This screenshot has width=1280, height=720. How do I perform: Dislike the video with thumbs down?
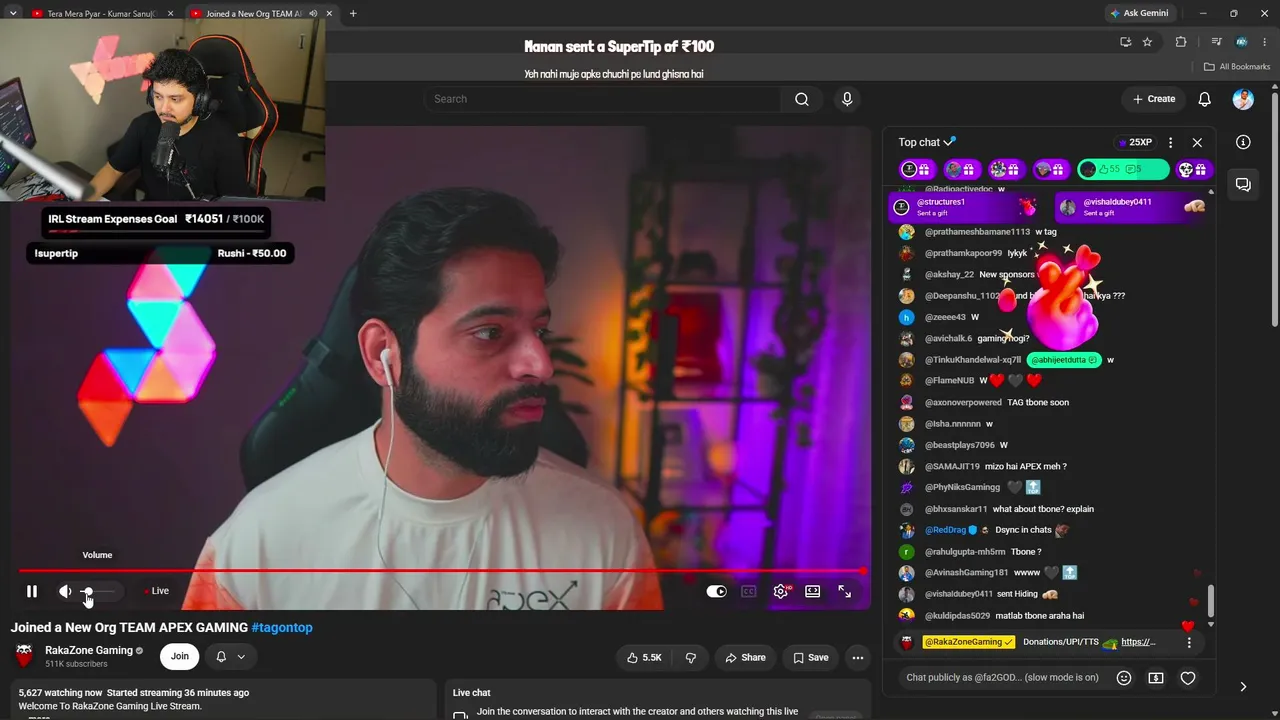690,657
